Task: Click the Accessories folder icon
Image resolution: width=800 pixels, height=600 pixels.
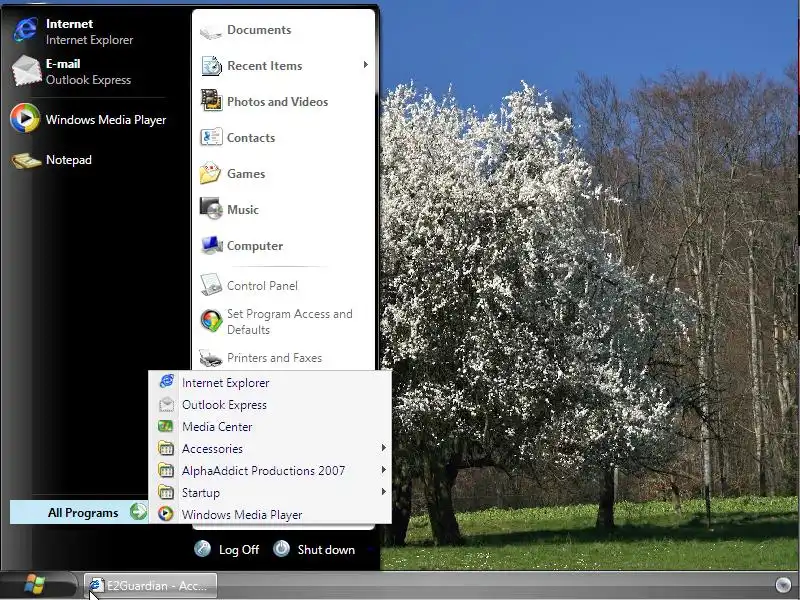Action: coord(166,448)
